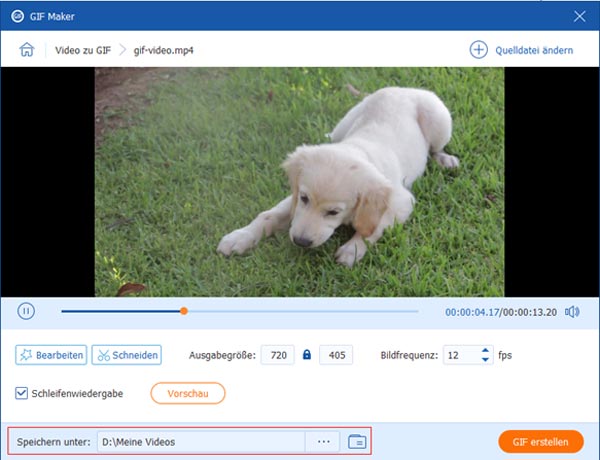The height and width of the screenshot is (460, 600).
Task: Click the timestamp 00:00:04.17/00:00:13.20
Action: [x=501, y=312]
